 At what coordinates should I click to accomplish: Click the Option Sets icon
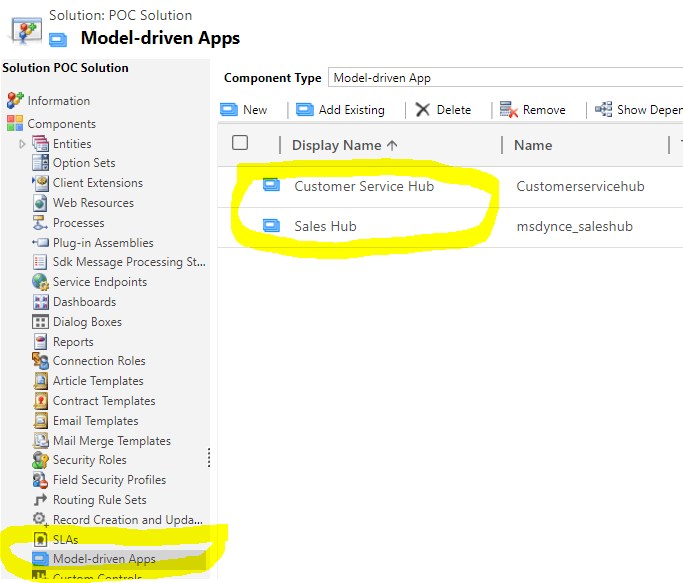(x=41, y=163)
